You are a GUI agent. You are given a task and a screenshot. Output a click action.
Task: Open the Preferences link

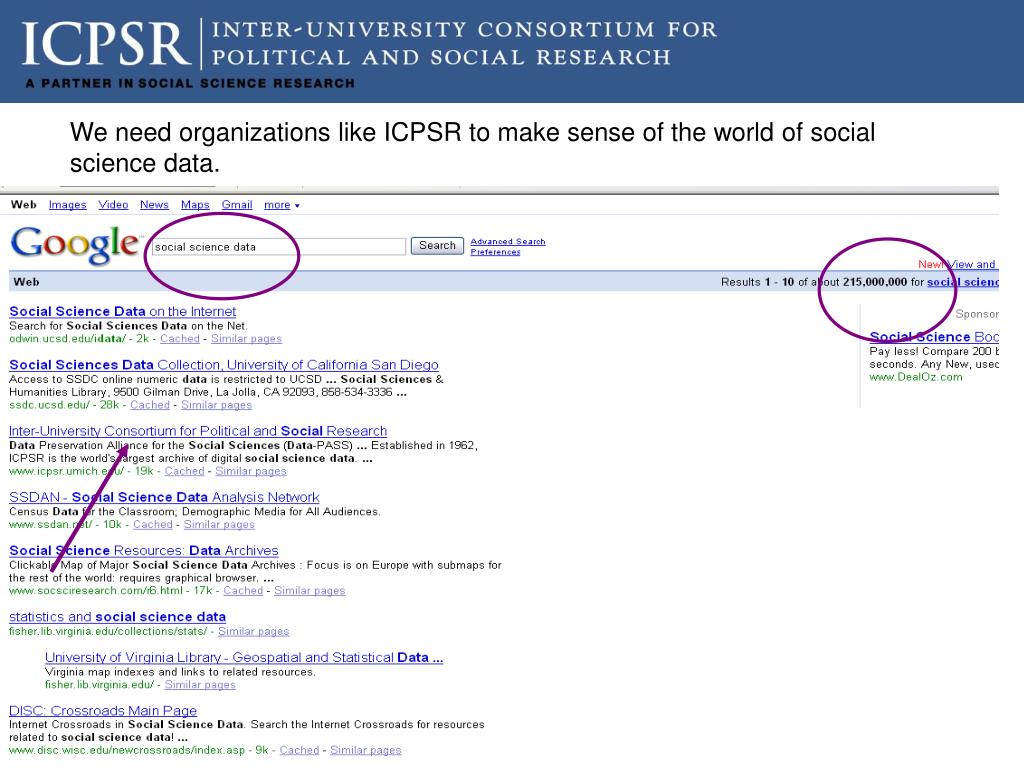pyautogui.click(x=496, y=252)
